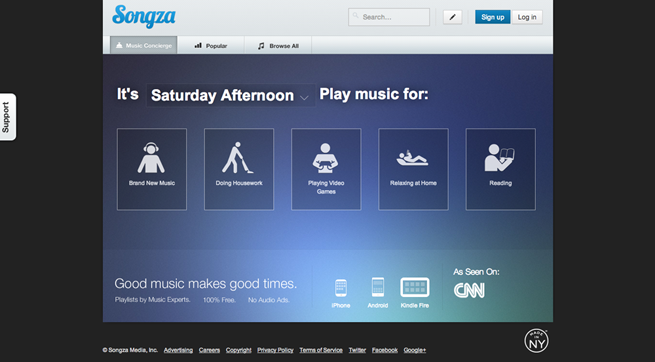Open the Browse All tab
Screen dimensions: 655x362
[x=278, y=46]
